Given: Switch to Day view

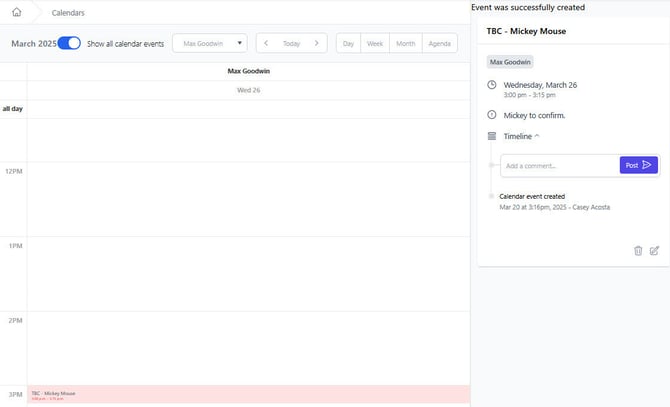Looking at the screenshot, I should pos(348,44).
